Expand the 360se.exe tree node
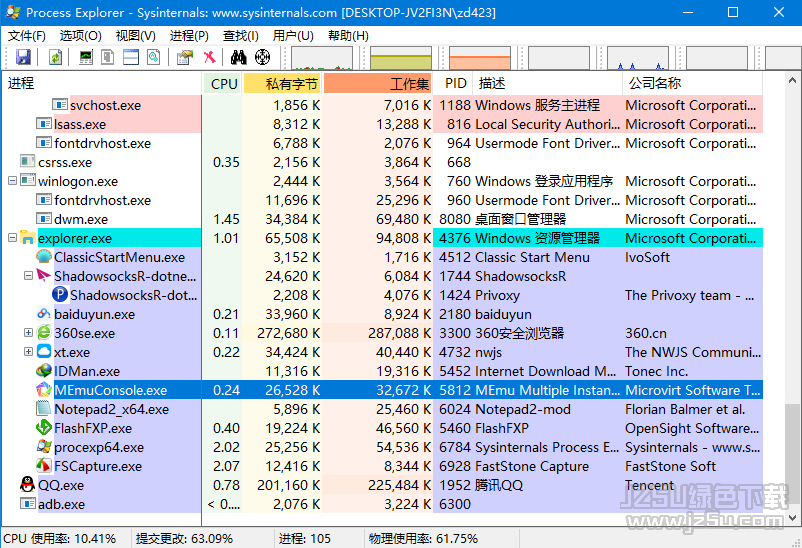Viewport: 802px width, 548px height. click(x=29, y=333)
